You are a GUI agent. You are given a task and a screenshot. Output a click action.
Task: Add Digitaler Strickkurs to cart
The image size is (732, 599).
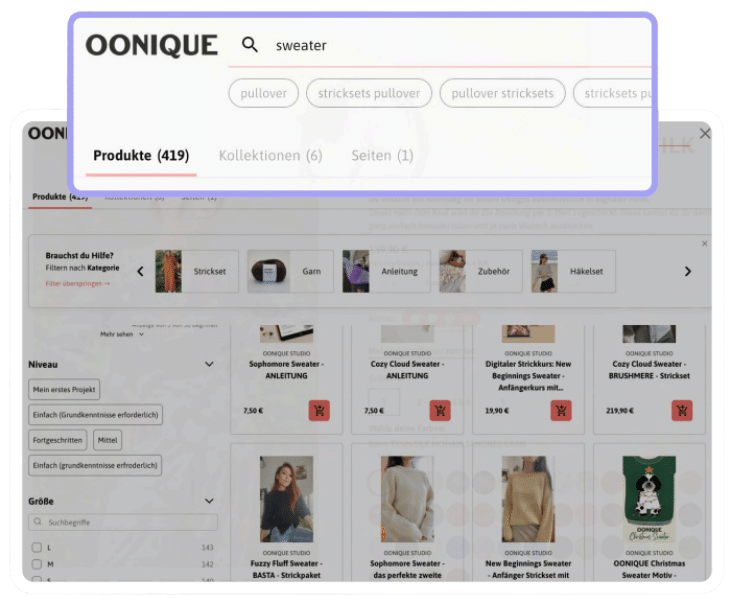[561, 411]
